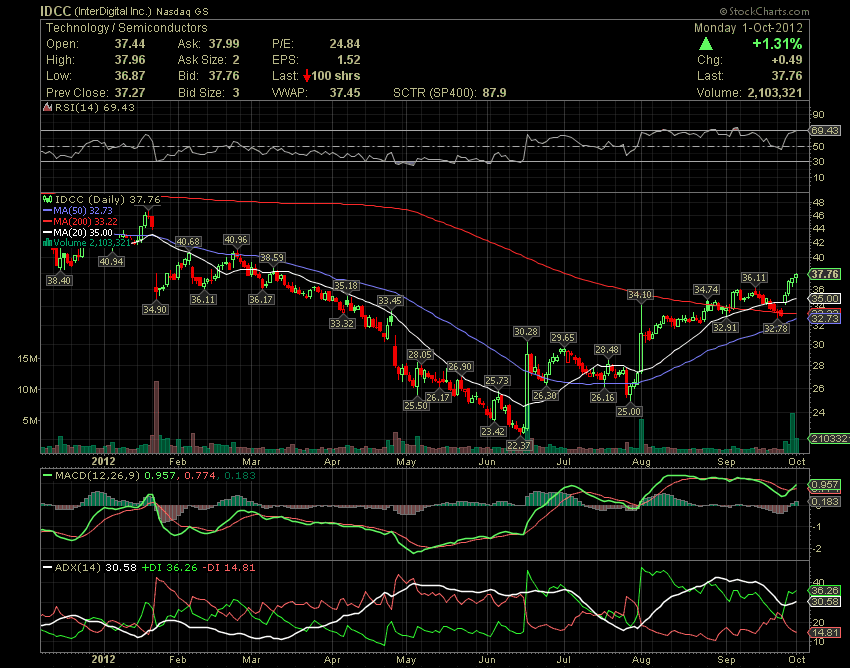Select the Low value 36.87

click(x=130, y=76)
